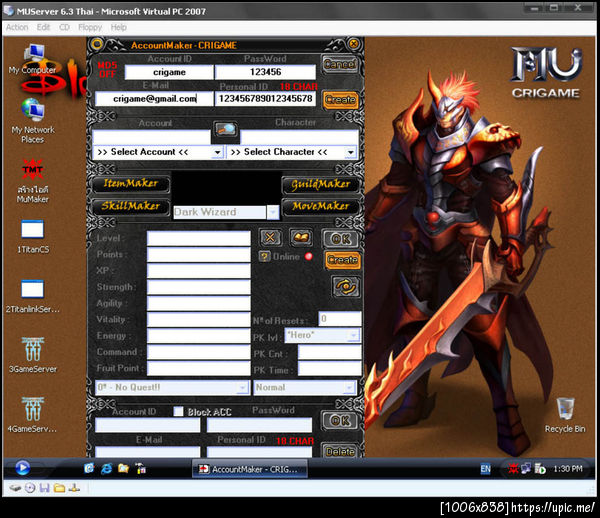Click the paint-bucket quick launch icon
The image size is (600, 518).
pyautogui.click(x=140, y=468)
